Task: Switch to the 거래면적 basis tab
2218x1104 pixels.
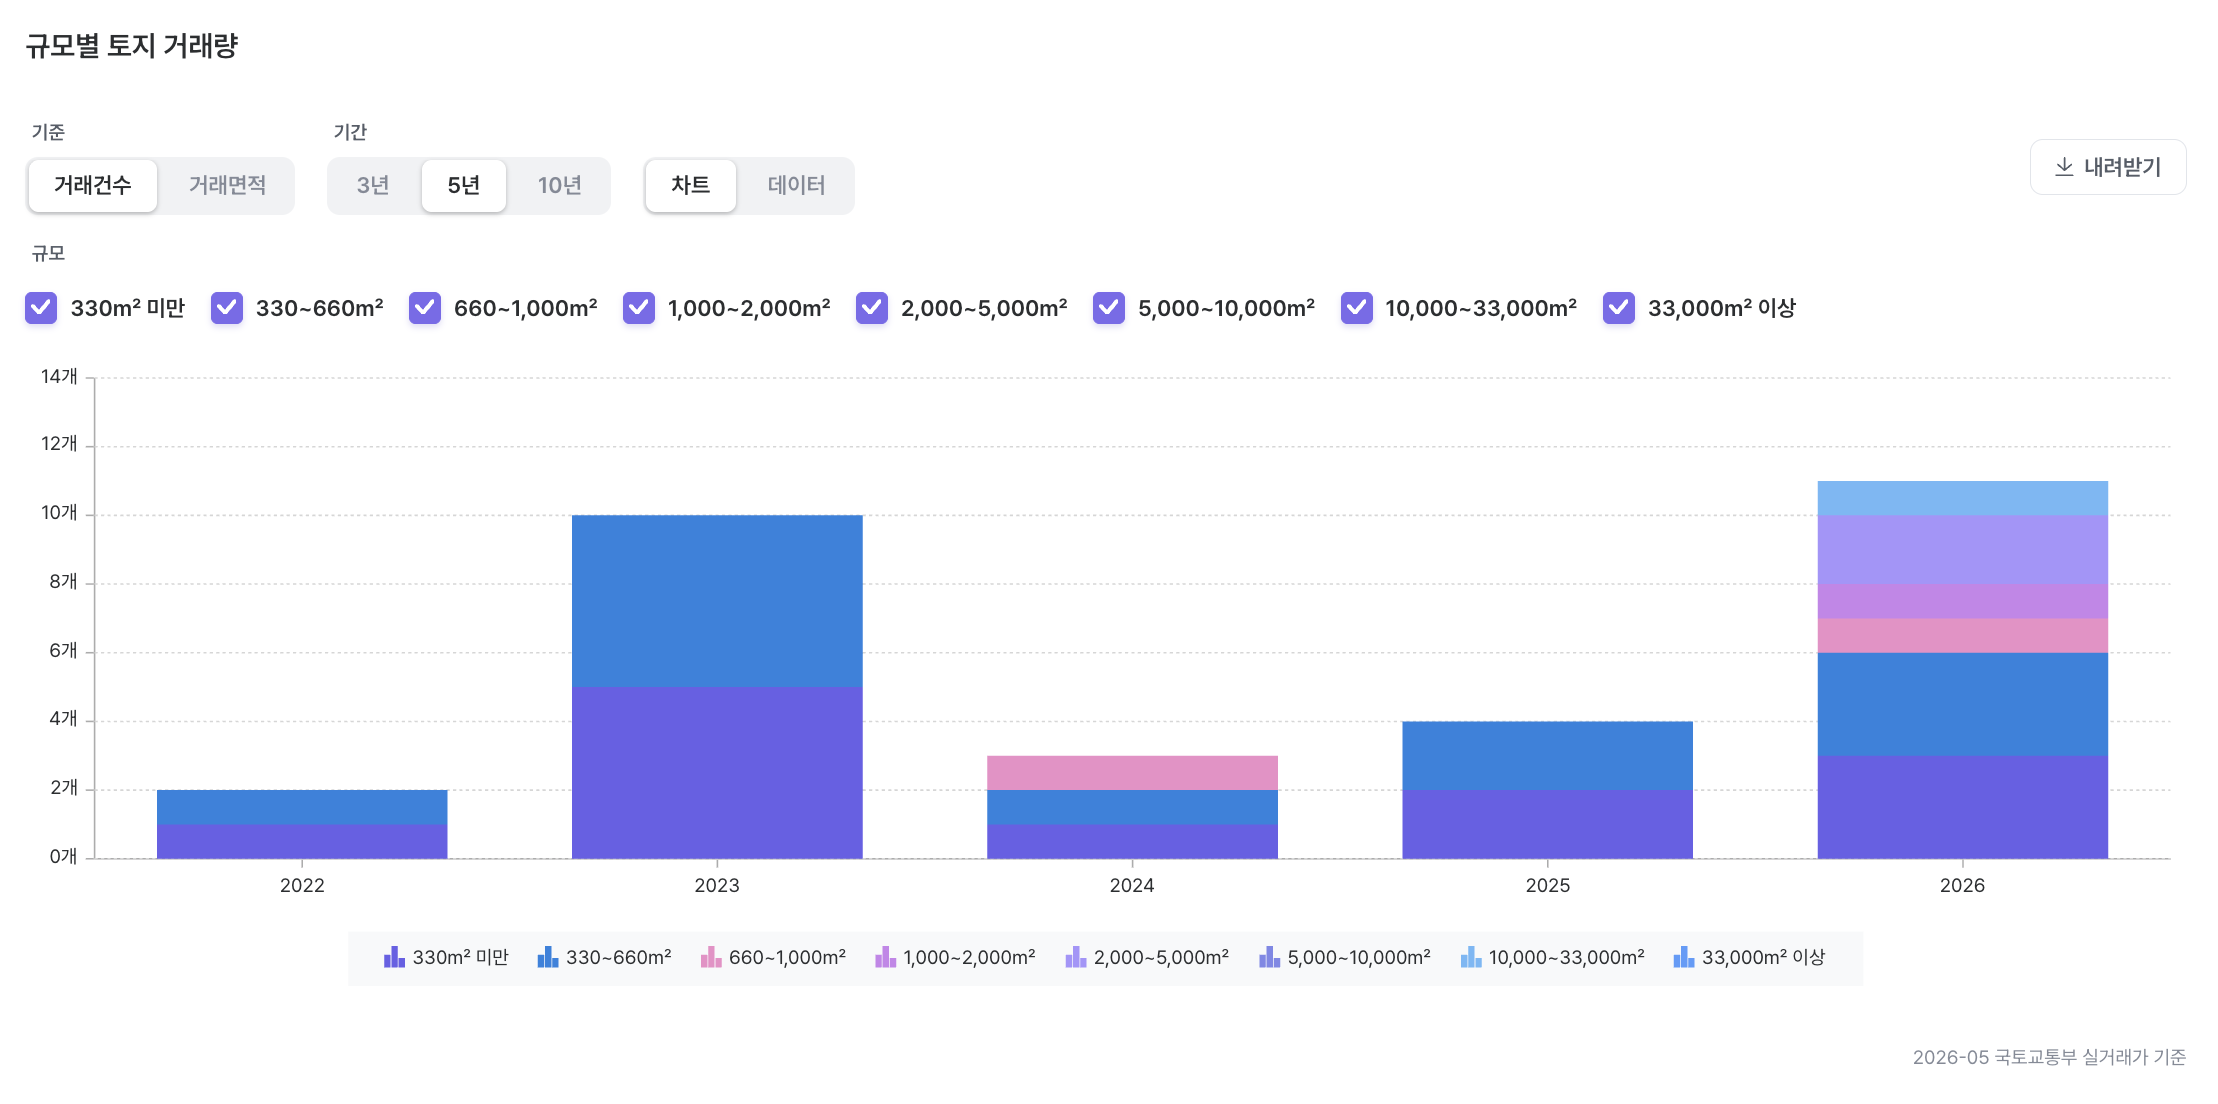Action: [x=227, y=185]
